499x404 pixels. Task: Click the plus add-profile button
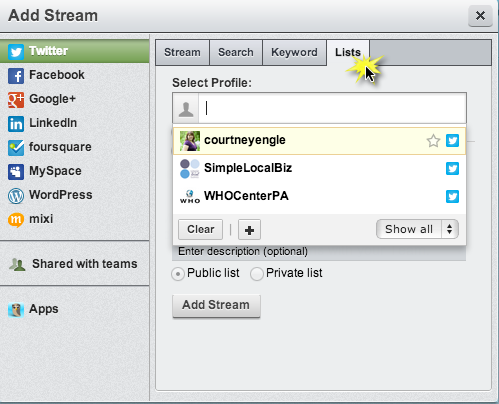click(249, 230)
